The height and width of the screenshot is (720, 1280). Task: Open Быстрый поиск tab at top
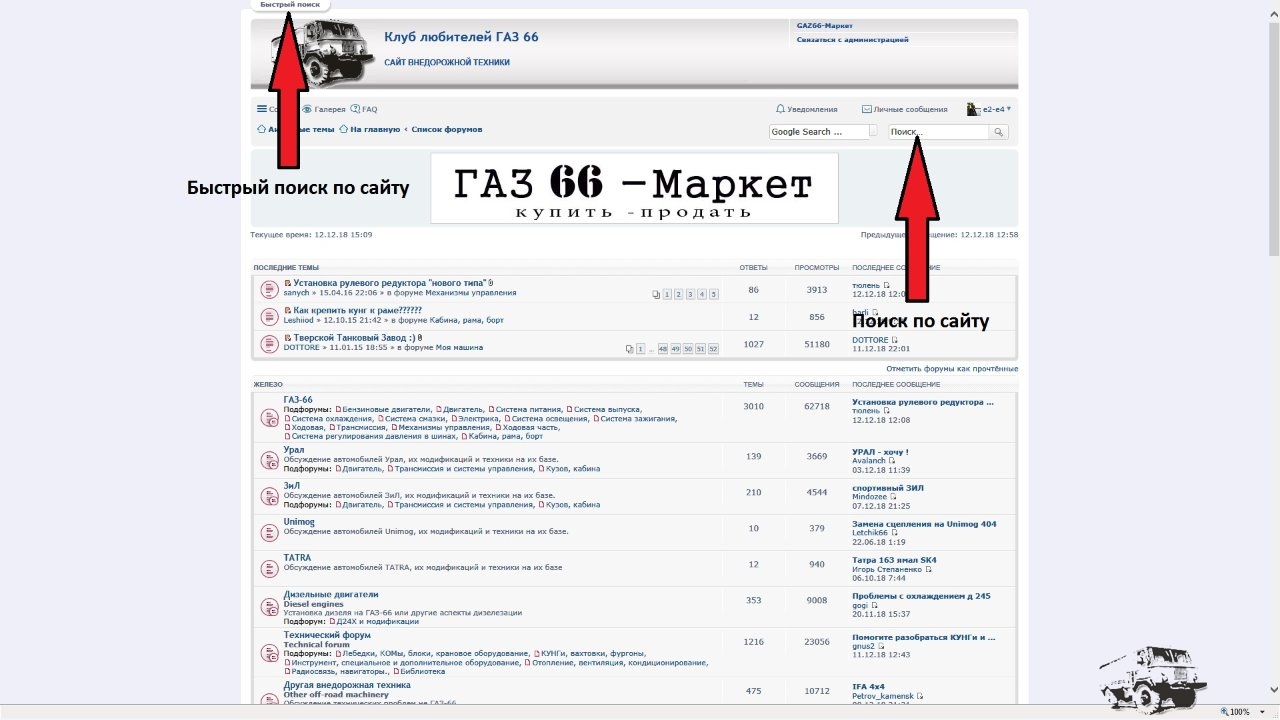(x=290, y=5)
